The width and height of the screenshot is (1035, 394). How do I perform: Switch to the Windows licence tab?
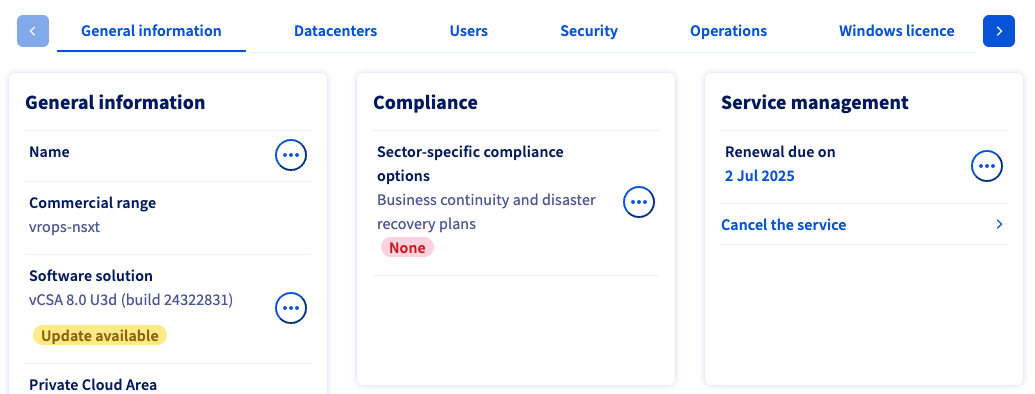click(896, 31)
